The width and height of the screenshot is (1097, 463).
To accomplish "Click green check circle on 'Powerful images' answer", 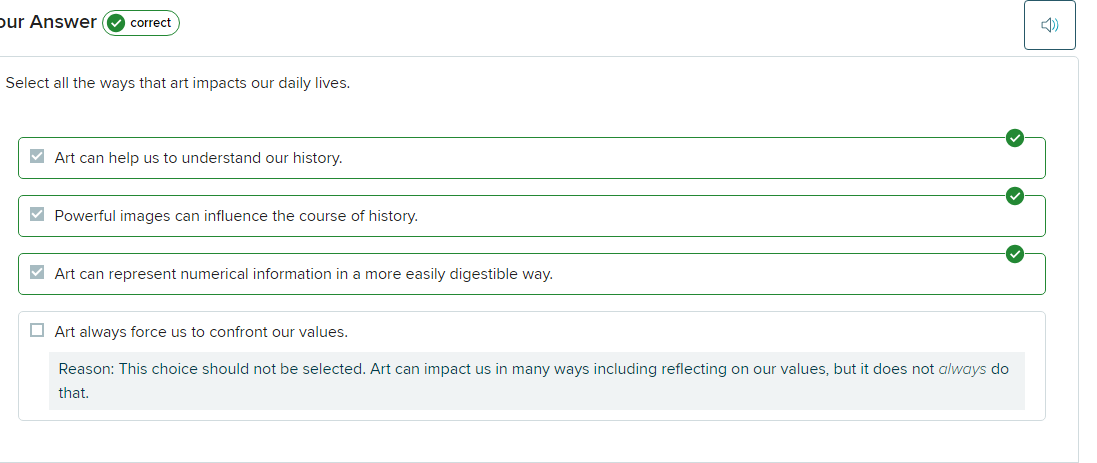I will 1014,196.
